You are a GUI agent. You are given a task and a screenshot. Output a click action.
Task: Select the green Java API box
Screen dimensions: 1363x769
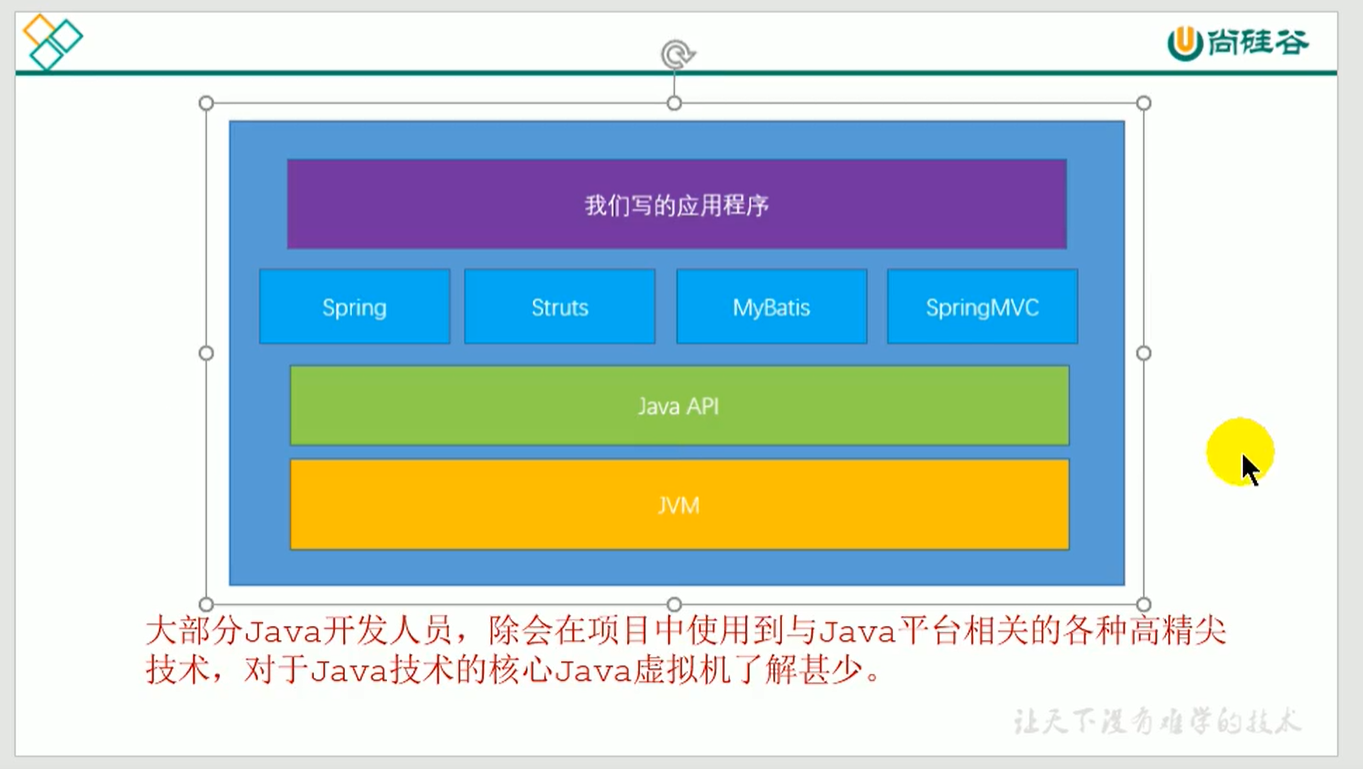679,405
